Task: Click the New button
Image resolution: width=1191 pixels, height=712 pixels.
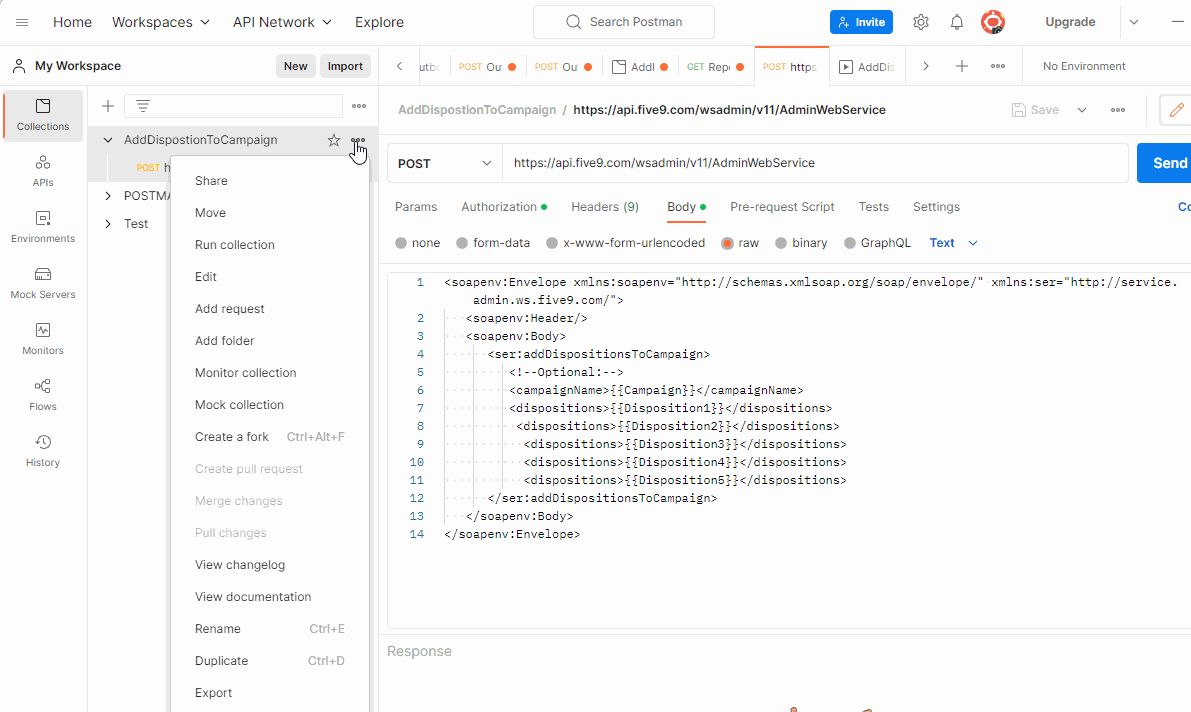Action: pos(295,66)
